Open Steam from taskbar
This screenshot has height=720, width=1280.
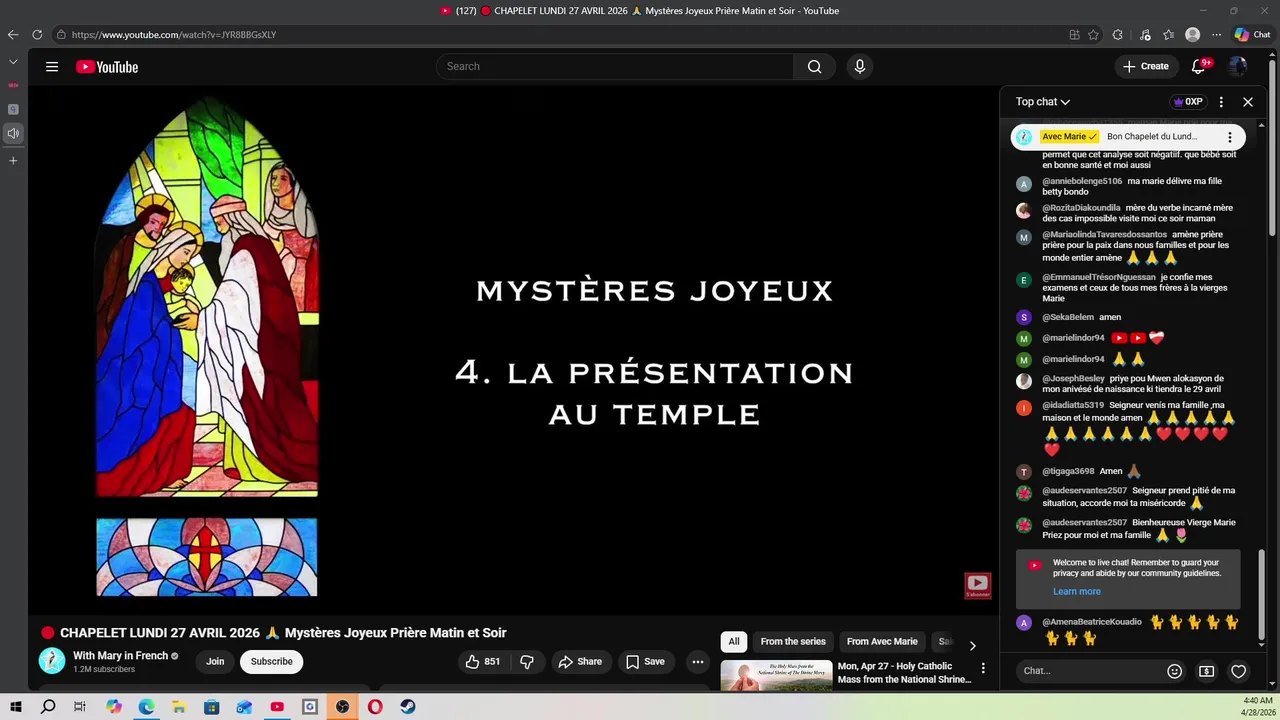(407, 707)
